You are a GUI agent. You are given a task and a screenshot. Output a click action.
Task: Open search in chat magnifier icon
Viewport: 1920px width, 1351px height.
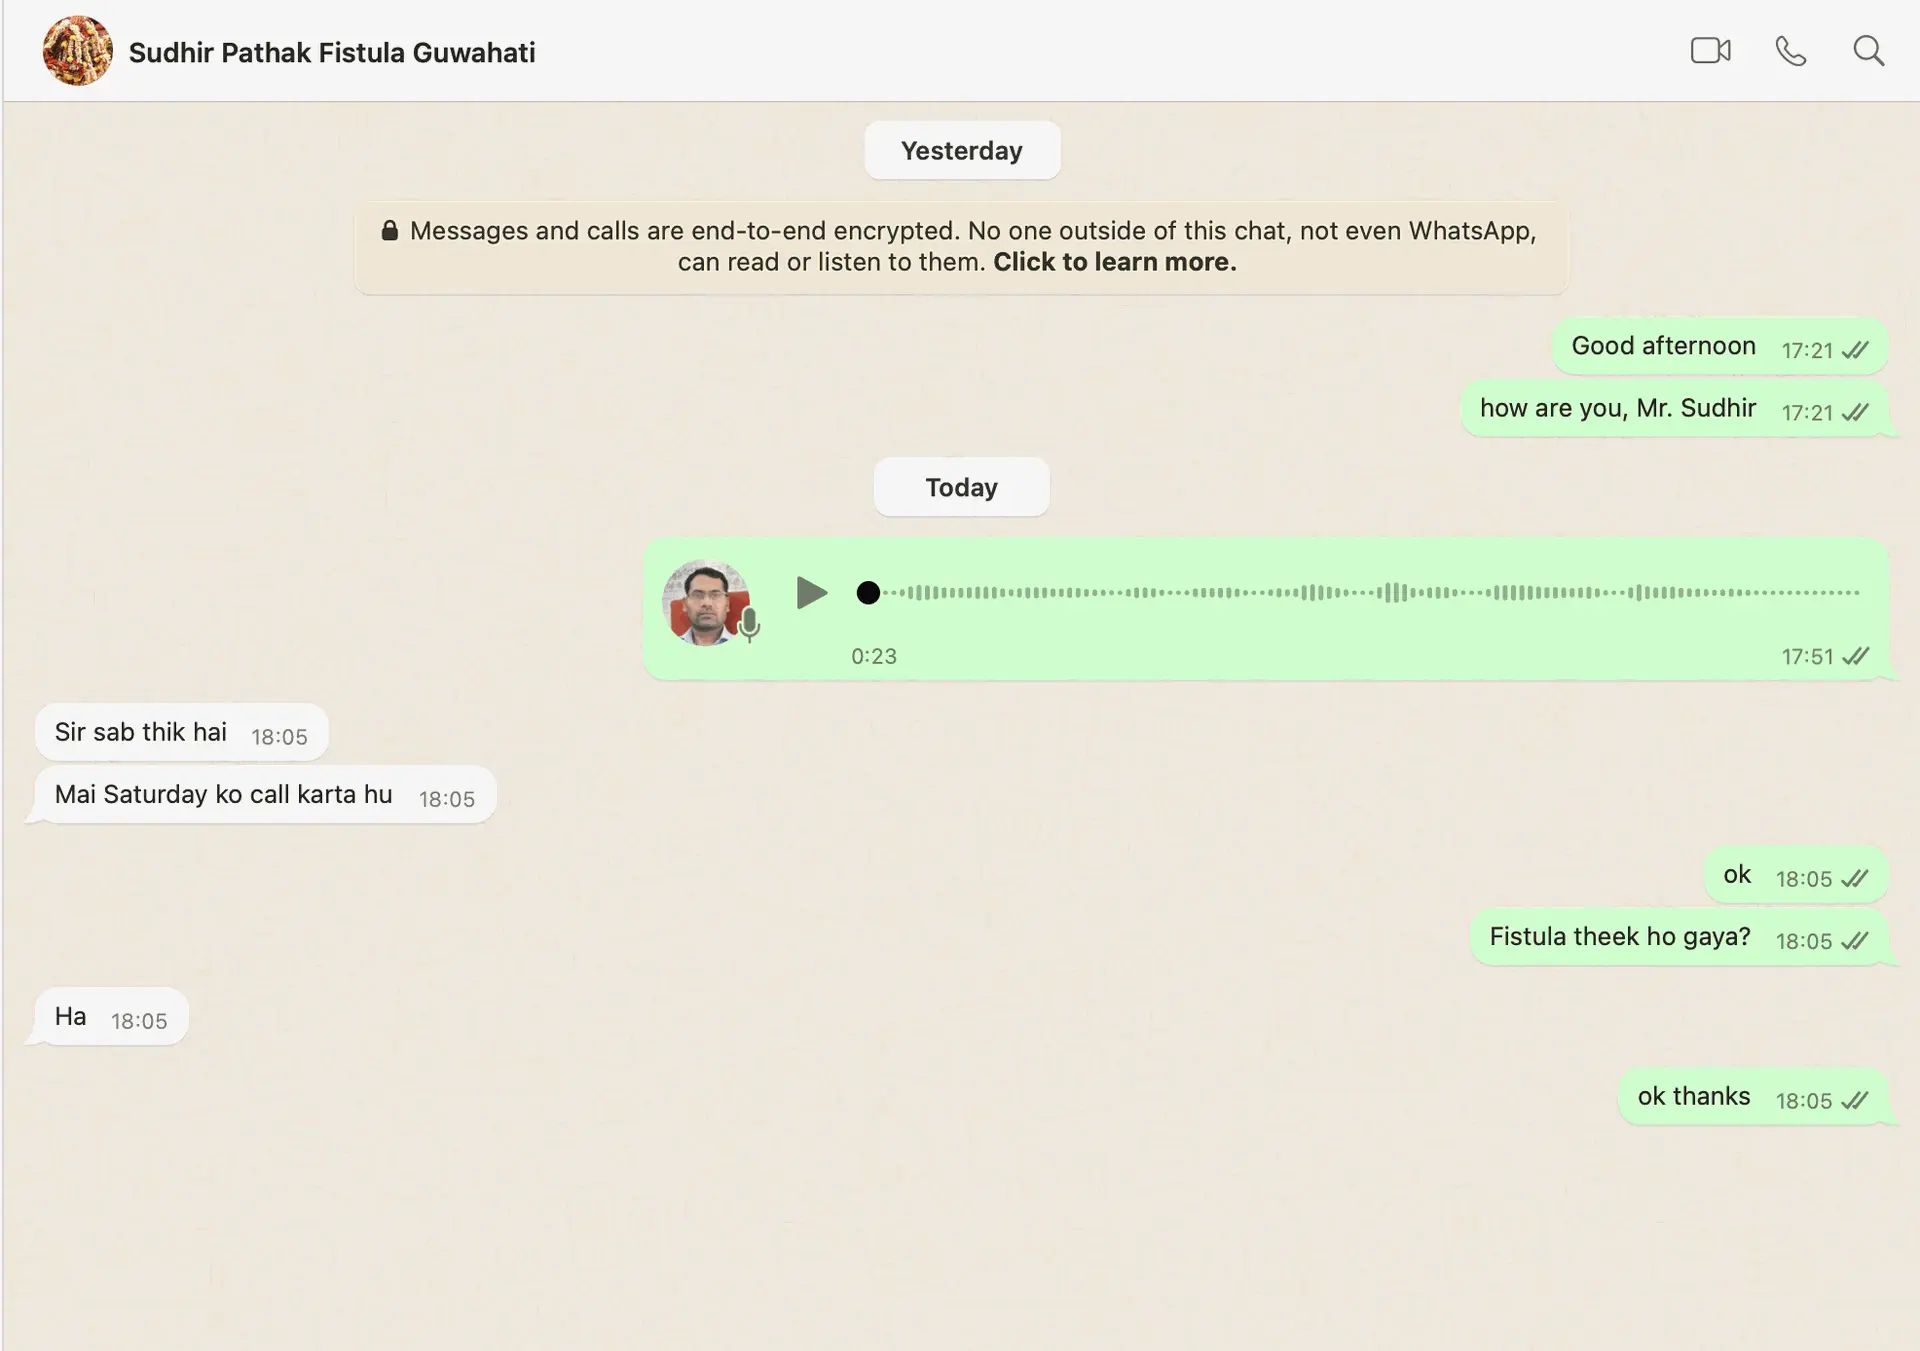tap(1868, 51)
